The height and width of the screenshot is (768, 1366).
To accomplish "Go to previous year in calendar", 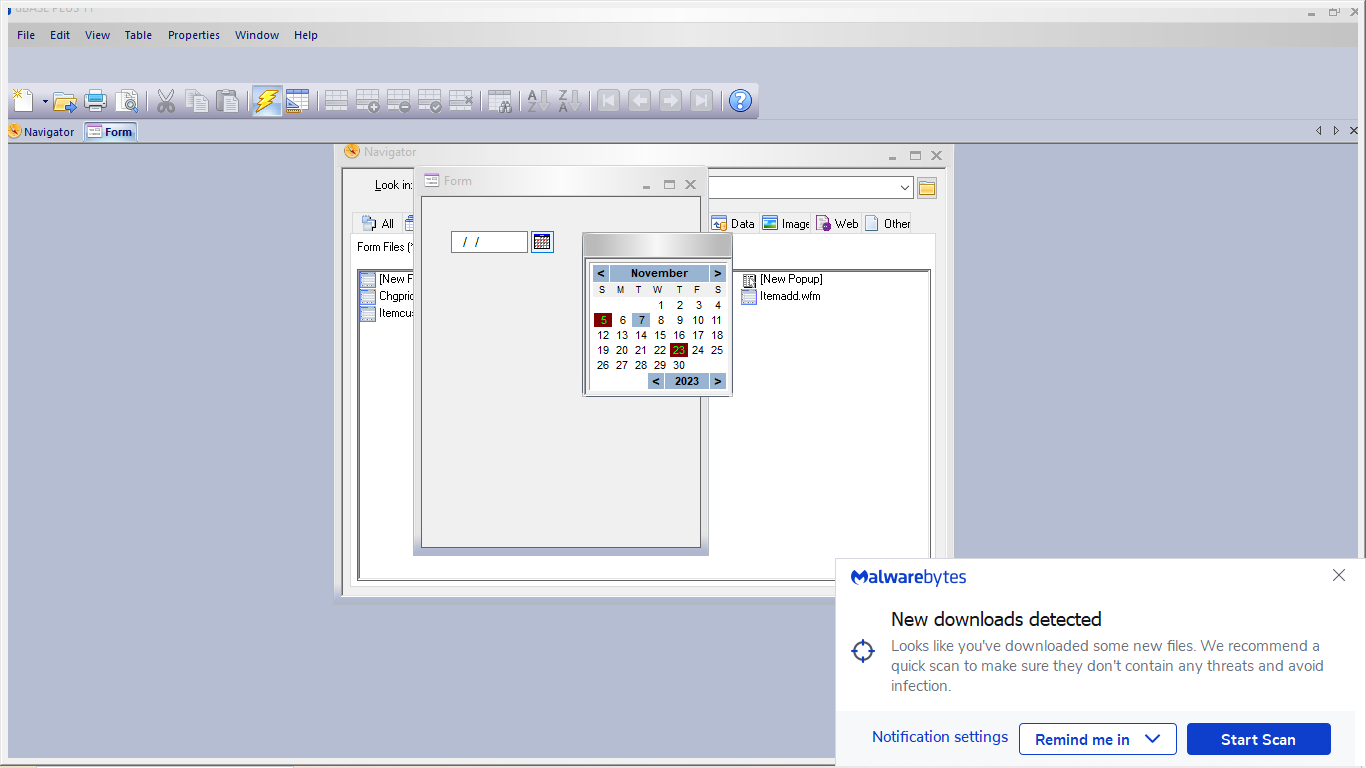I will pos(656,381).
